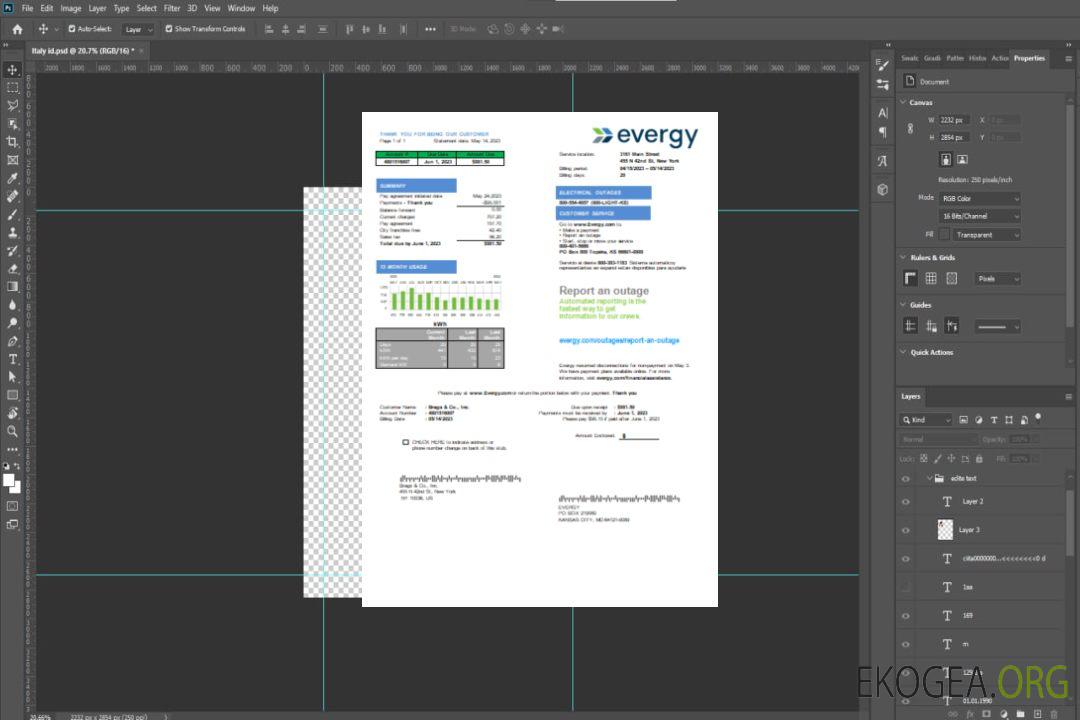Click the Home icon in options bar
Screen dimensions: 1080x720
[17, 29]
